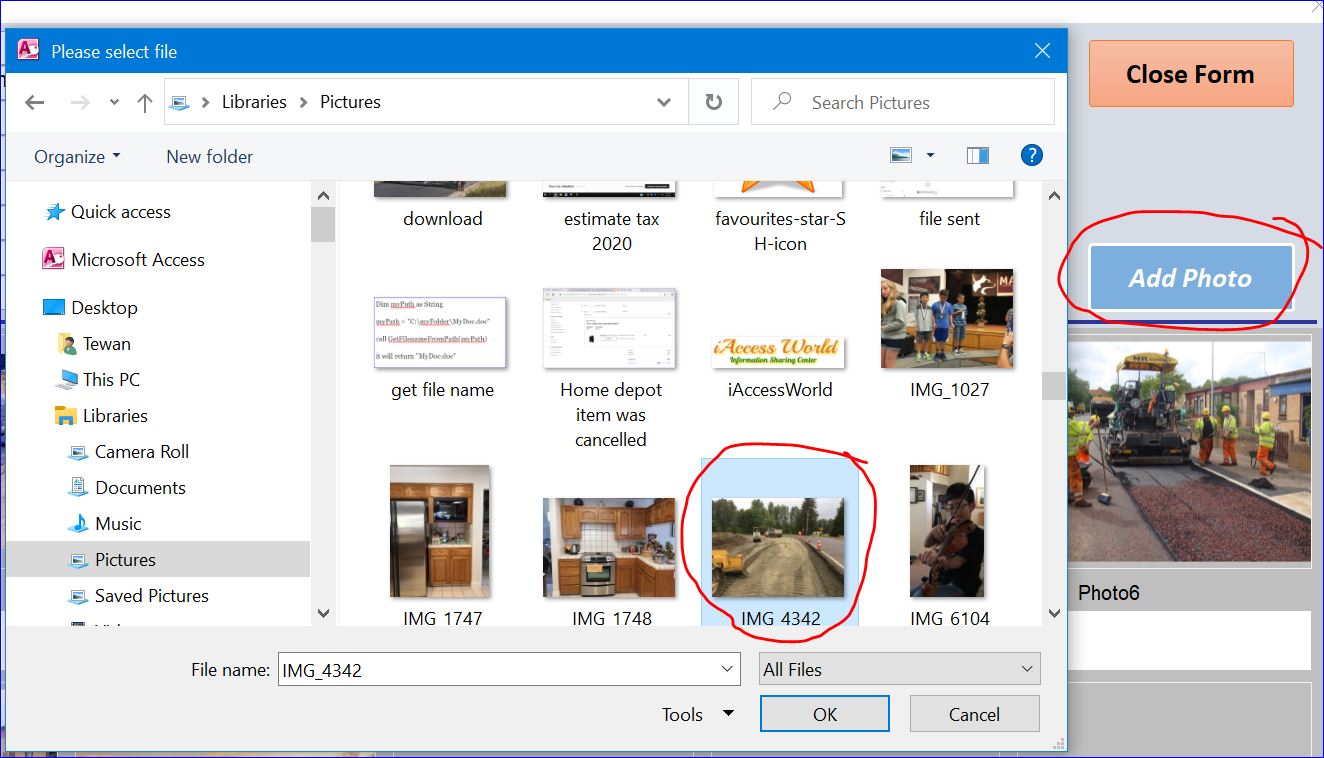Go forward with the right arrow
The image size is (1324, 758).
pyautogui.click(x=81, y=102)
